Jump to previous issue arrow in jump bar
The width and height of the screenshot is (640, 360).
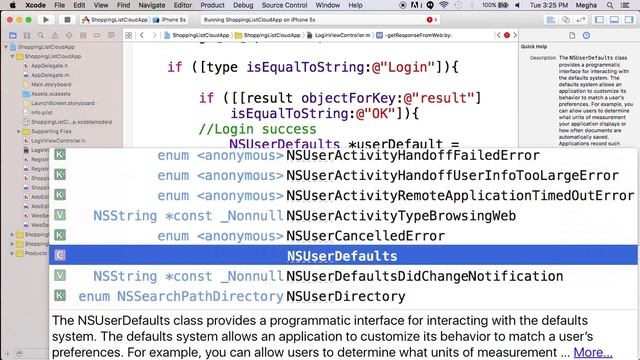(x=498, y=36)
